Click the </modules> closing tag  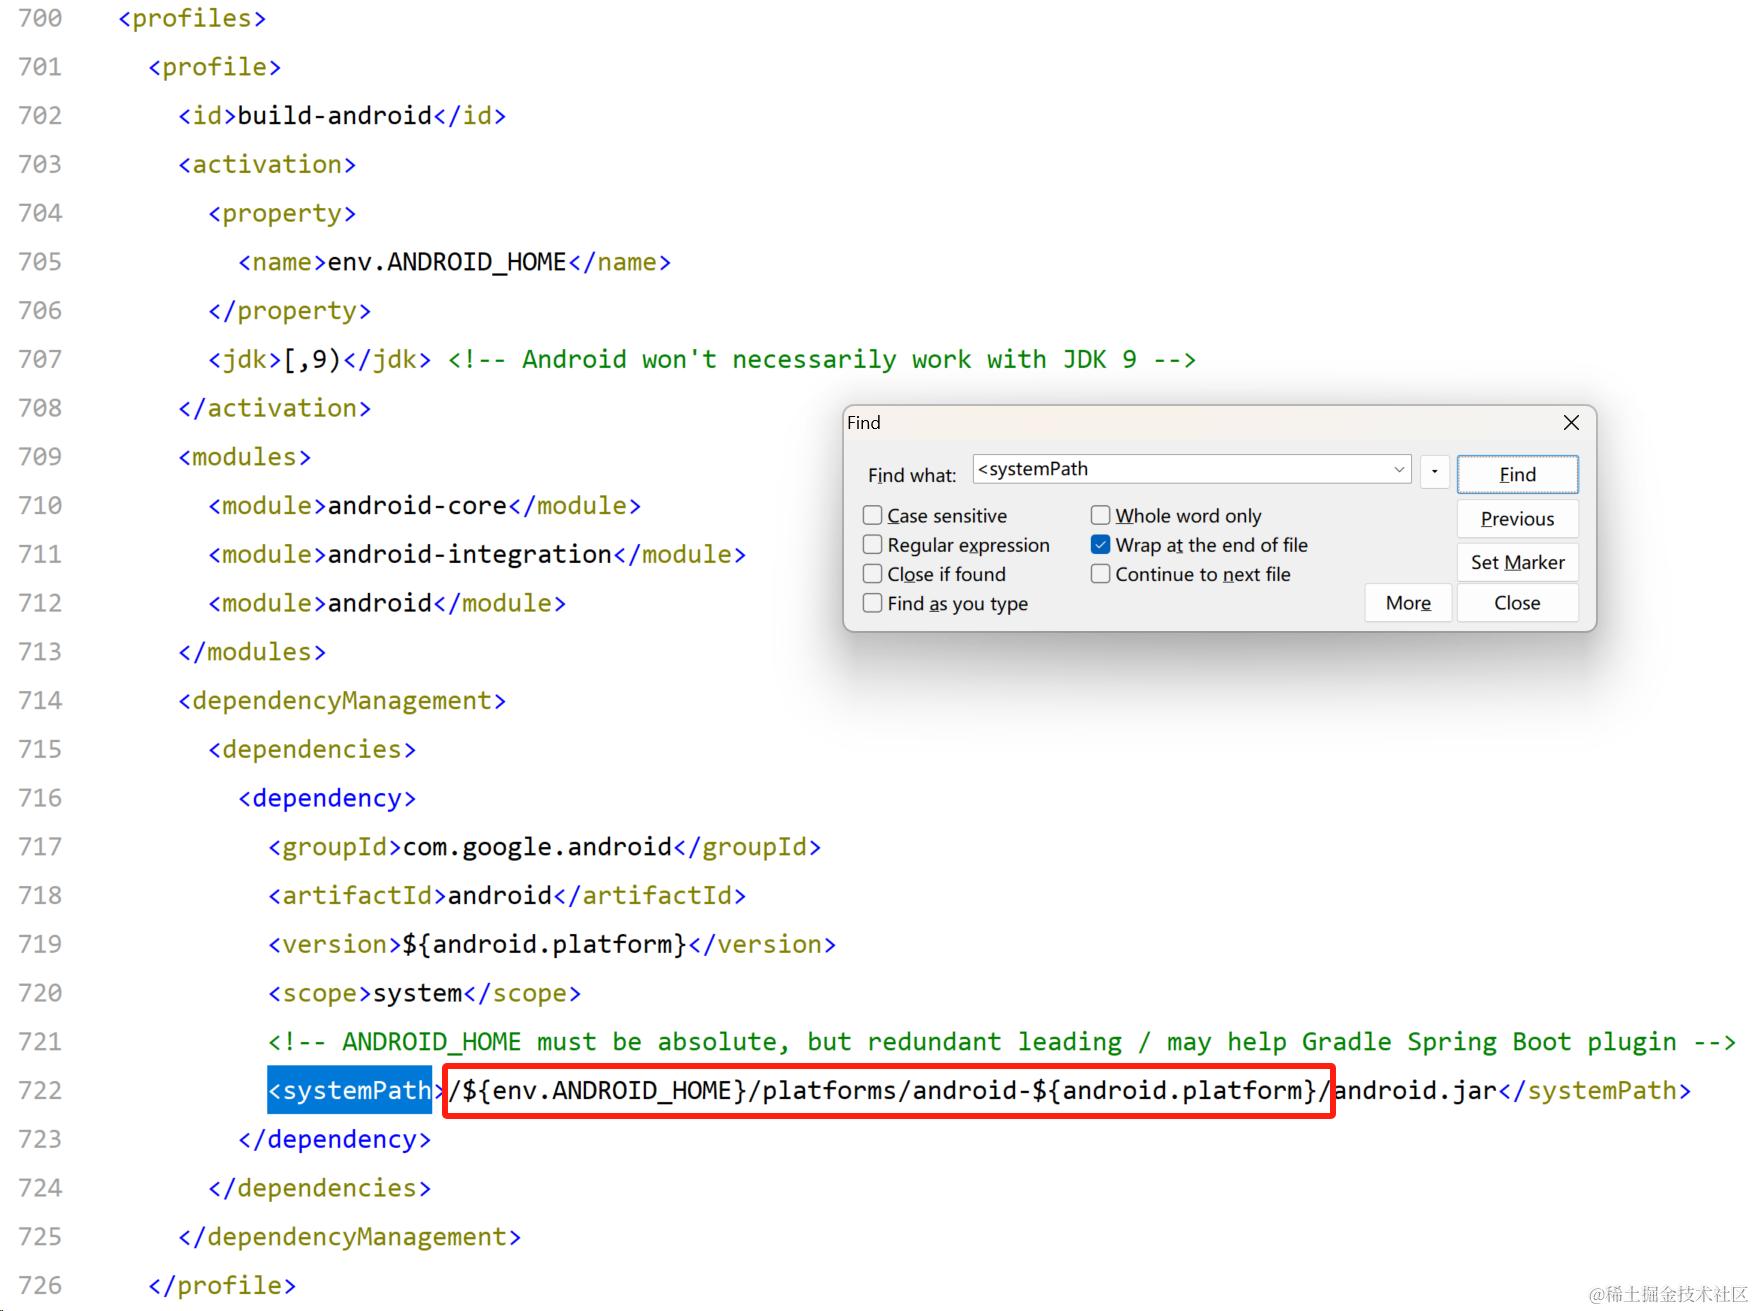[252, 652]
